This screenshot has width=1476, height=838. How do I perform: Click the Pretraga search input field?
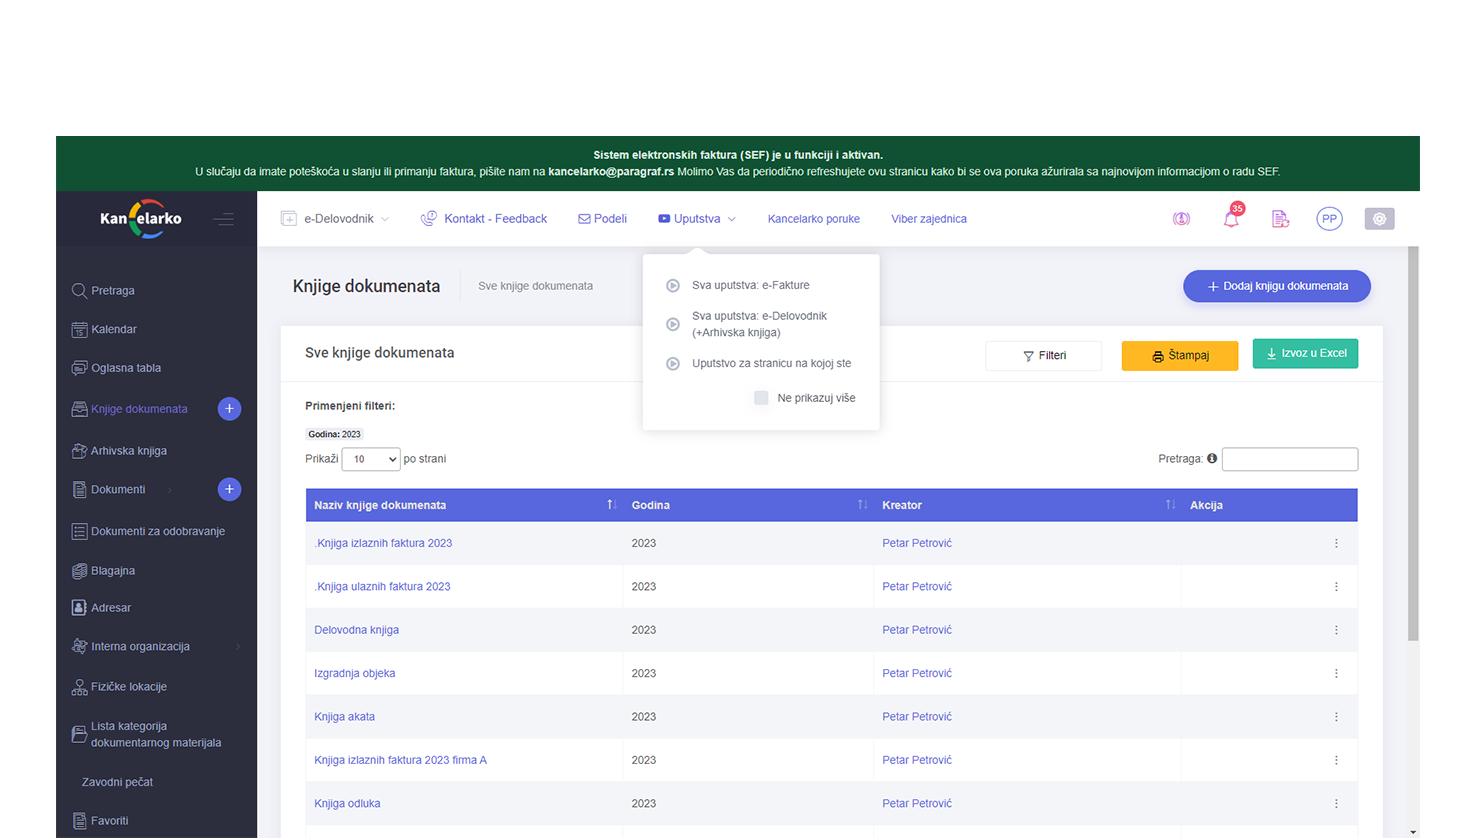pos(1289,459)
